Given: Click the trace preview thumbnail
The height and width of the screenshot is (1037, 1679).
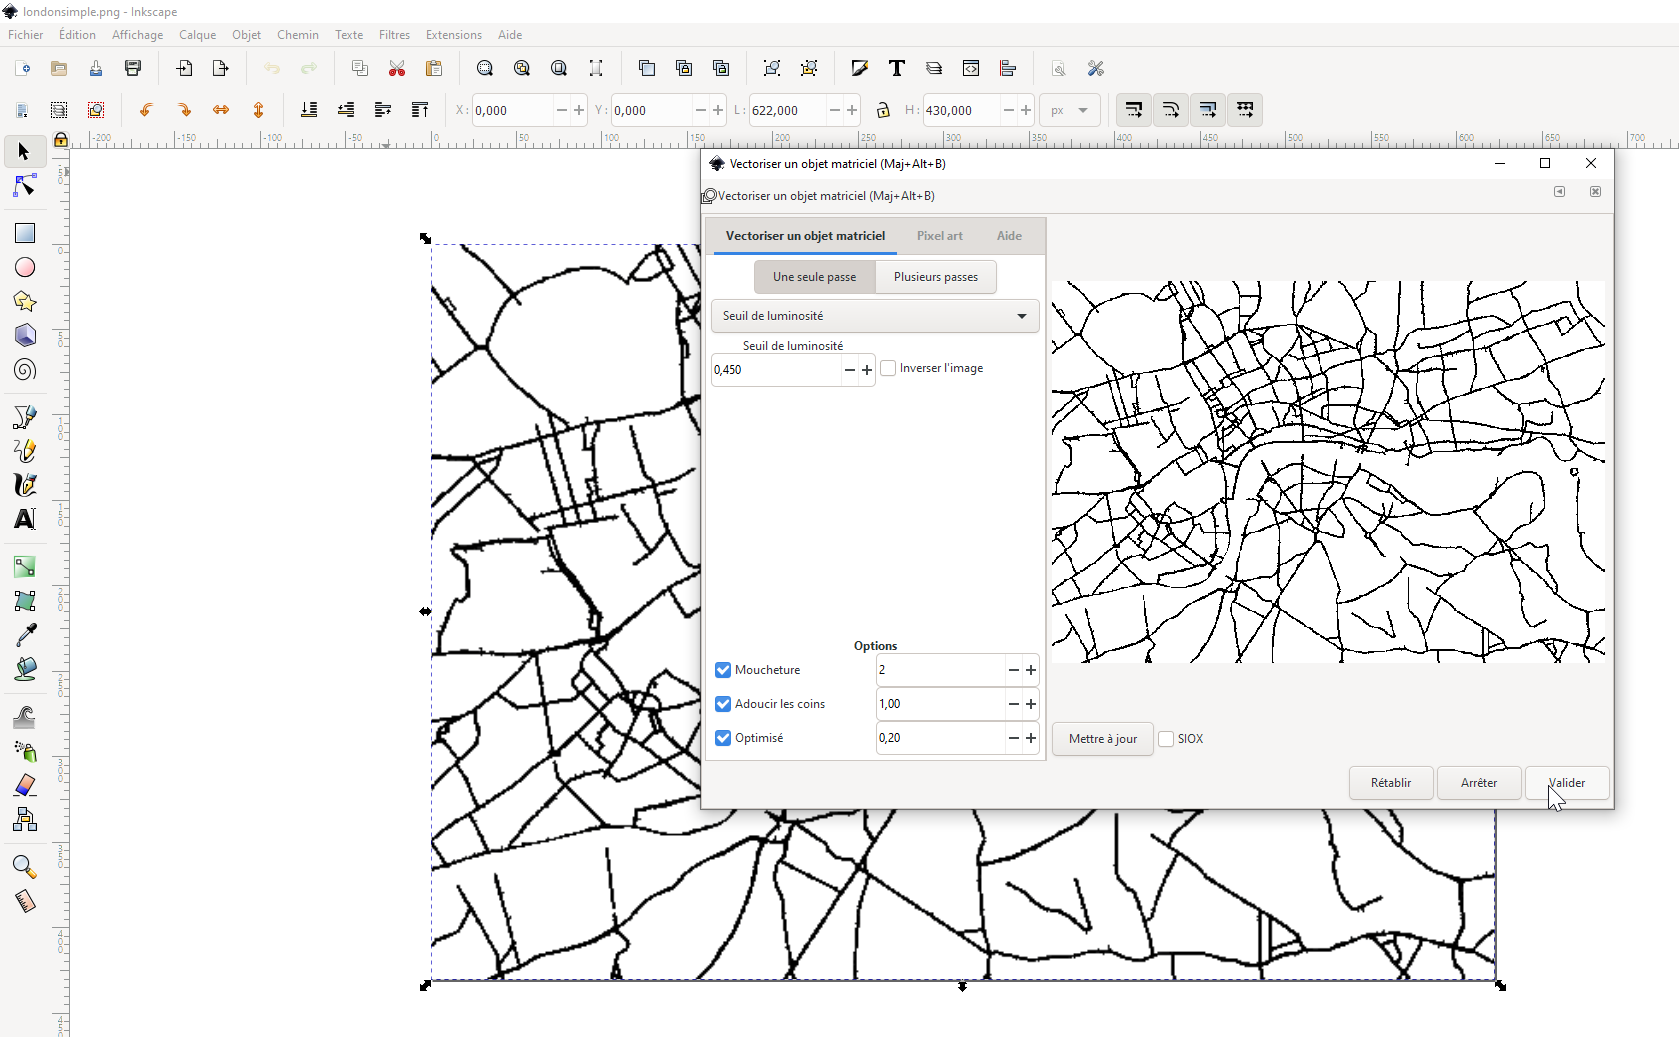Looking at the screenshot, I should (1328, 472).
